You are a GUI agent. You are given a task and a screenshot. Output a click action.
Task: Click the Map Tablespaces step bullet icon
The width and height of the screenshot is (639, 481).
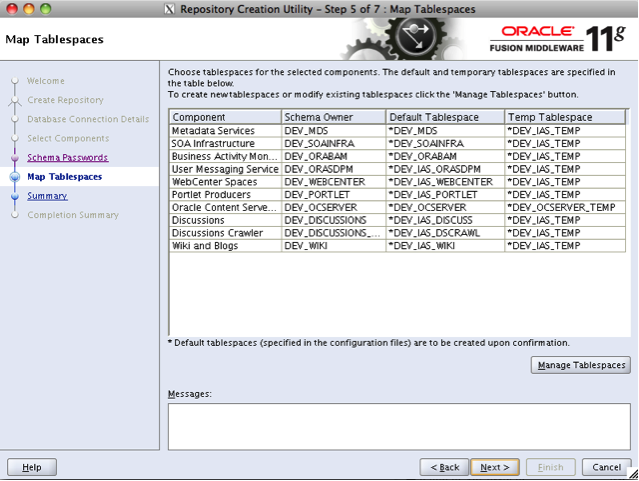[x=14, y=177]
